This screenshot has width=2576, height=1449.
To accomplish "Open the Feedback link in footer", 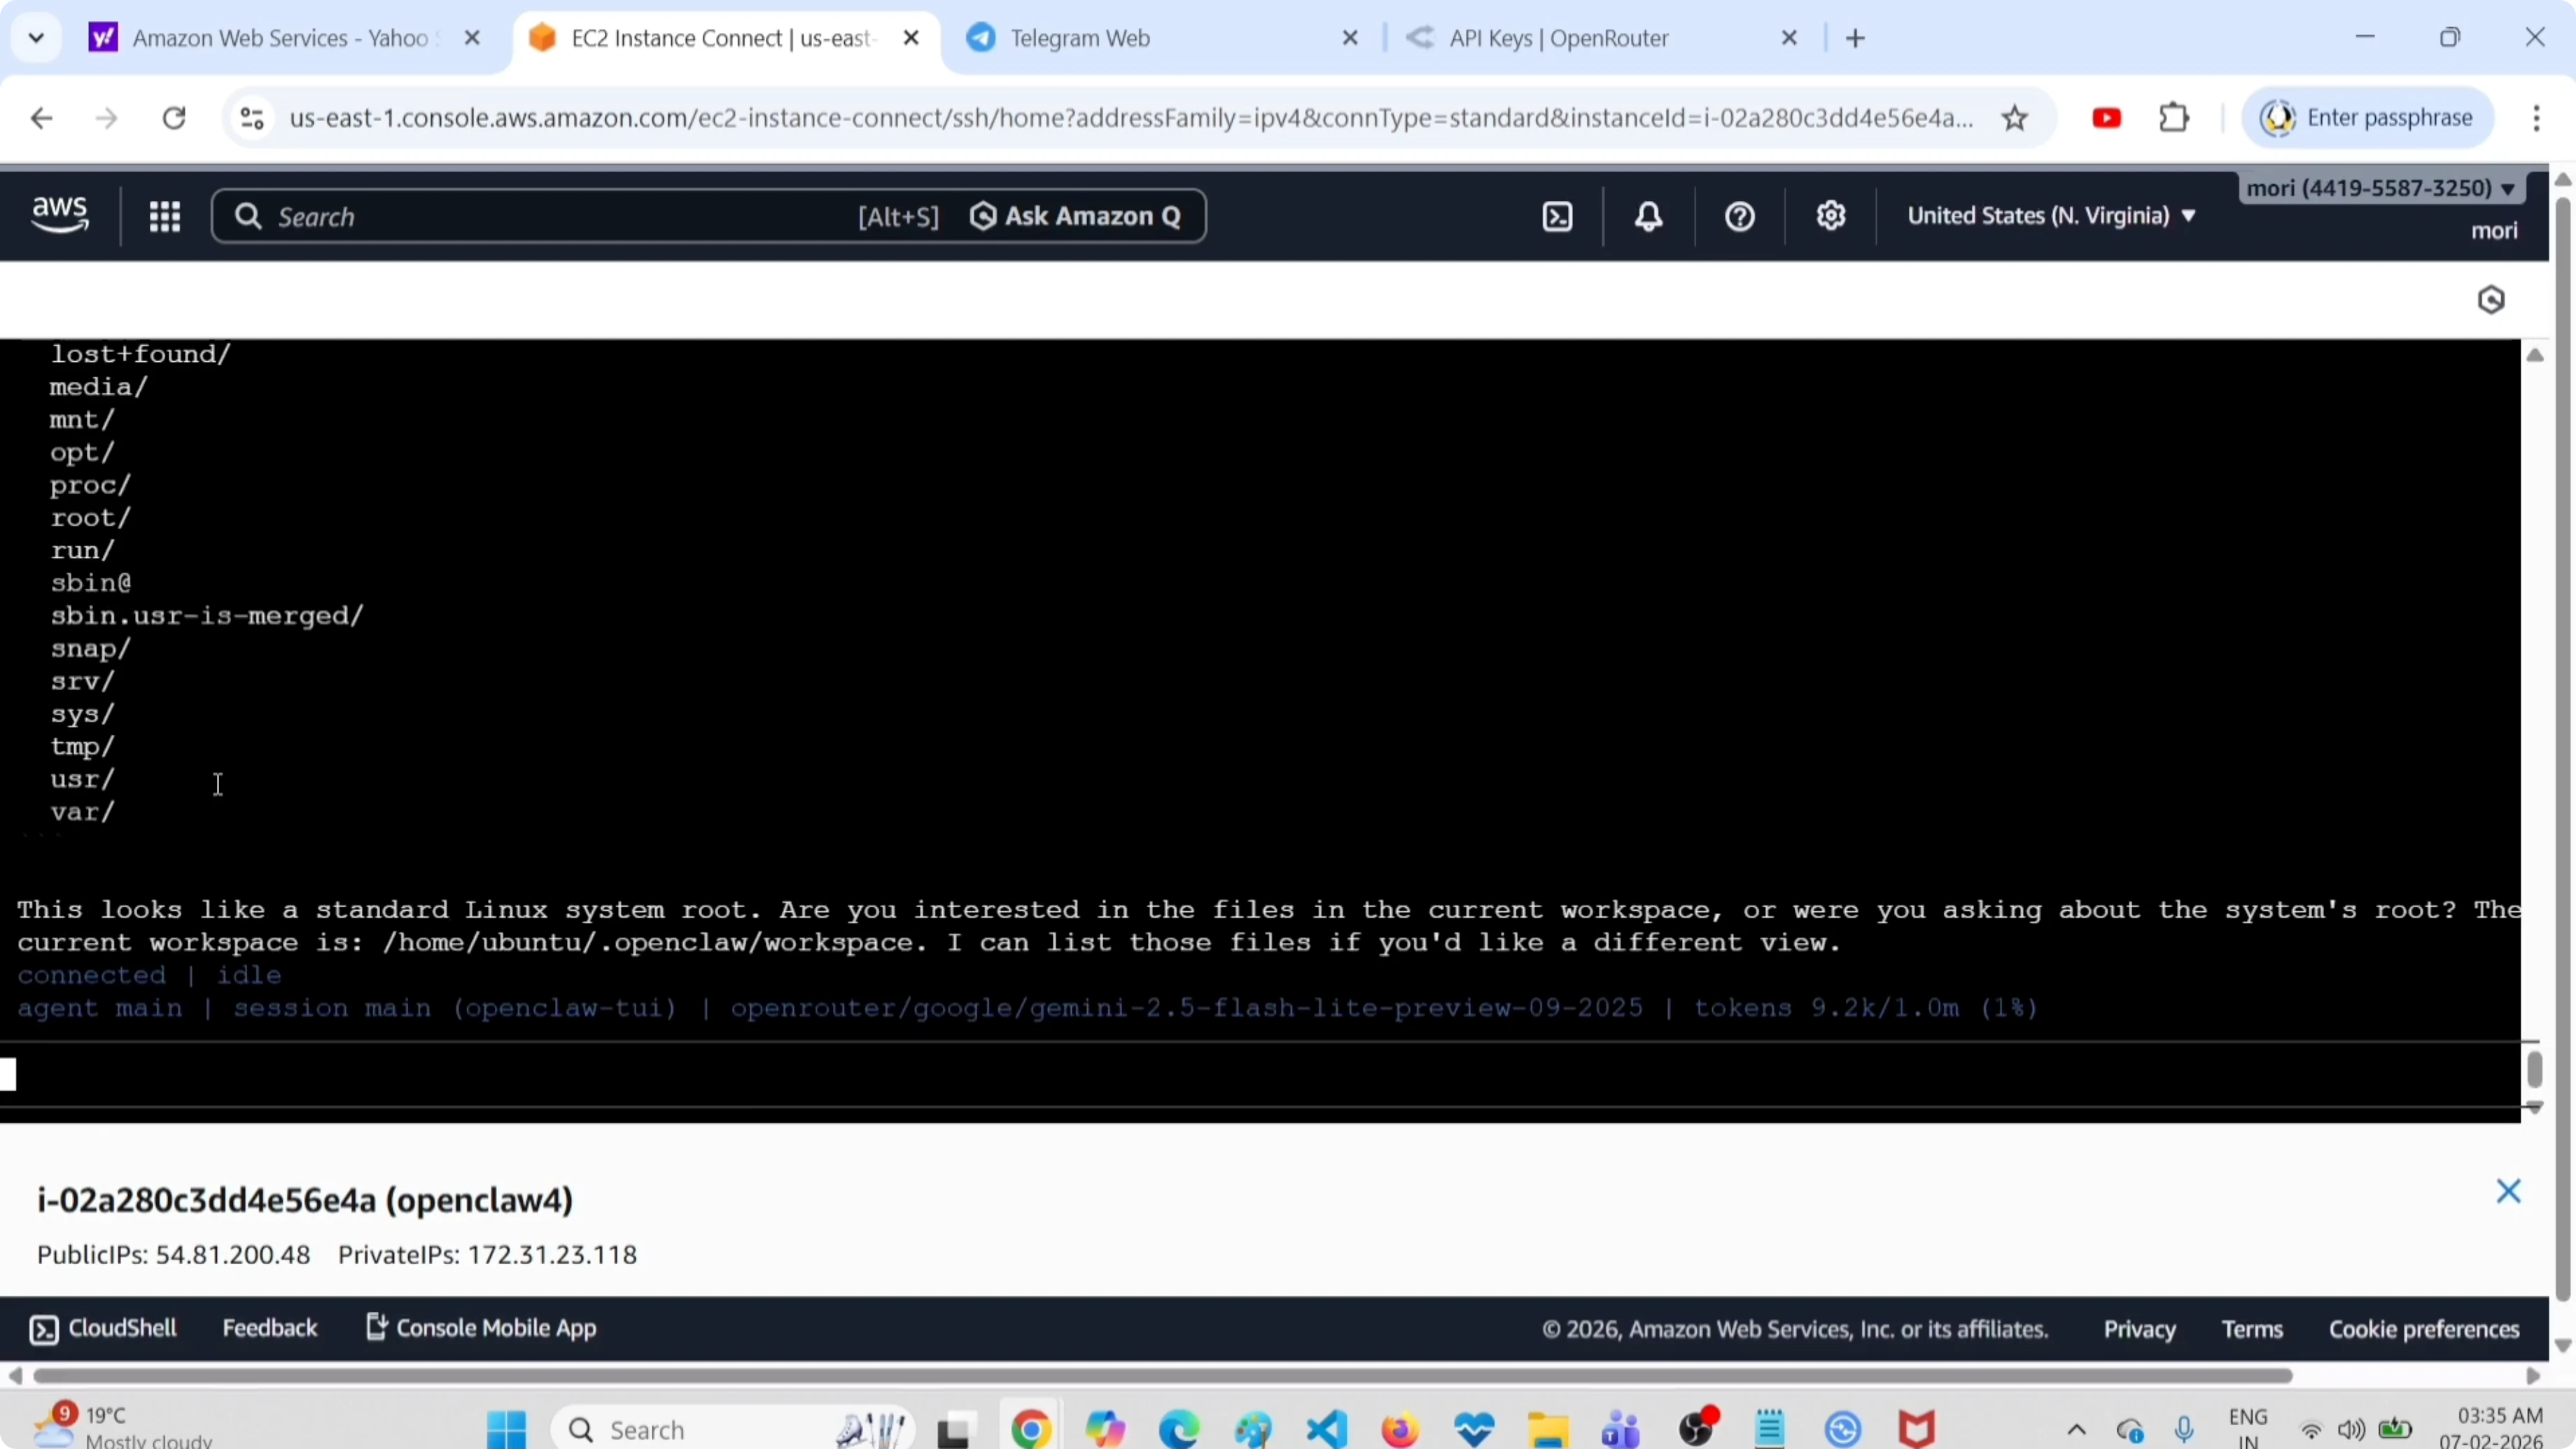I will 269,1328.
